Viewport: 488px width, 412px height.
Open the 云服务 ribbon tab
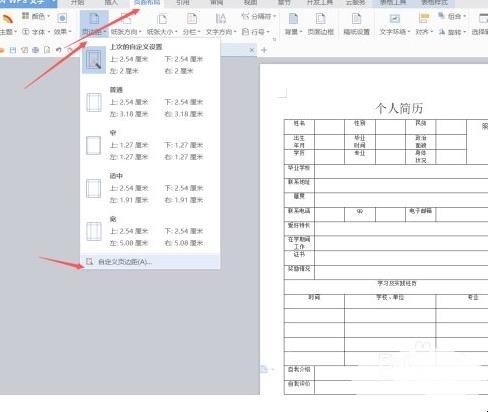(356, 3)
